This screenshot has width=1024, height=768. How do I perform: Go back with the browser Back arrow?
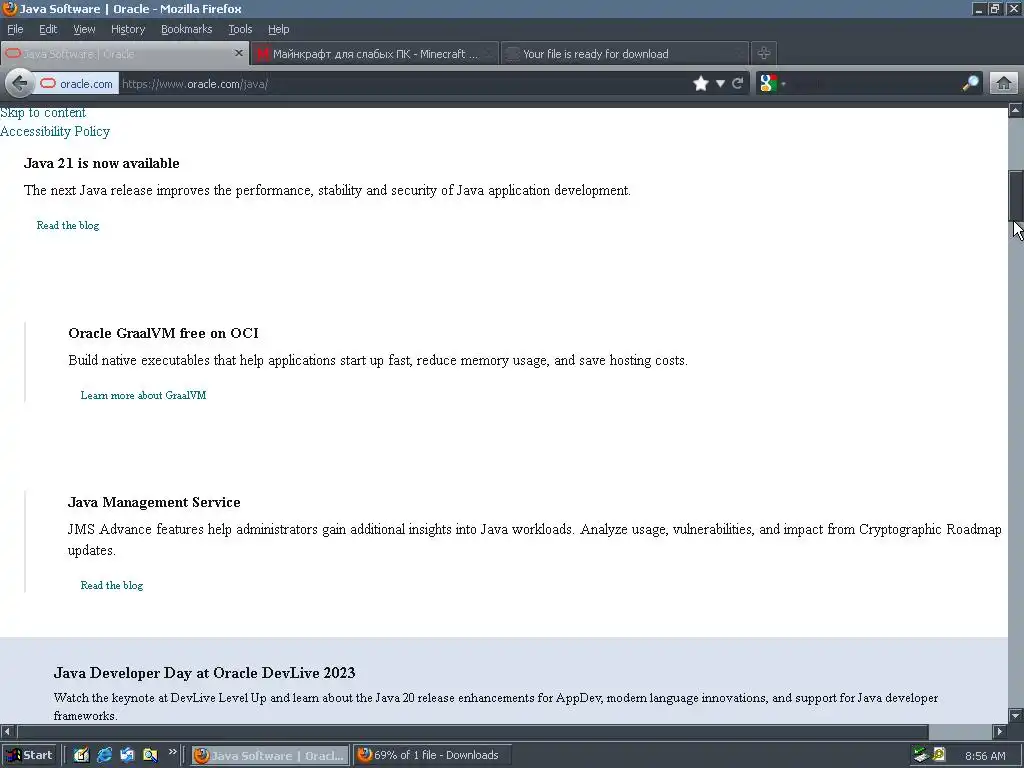click(19, 84)
